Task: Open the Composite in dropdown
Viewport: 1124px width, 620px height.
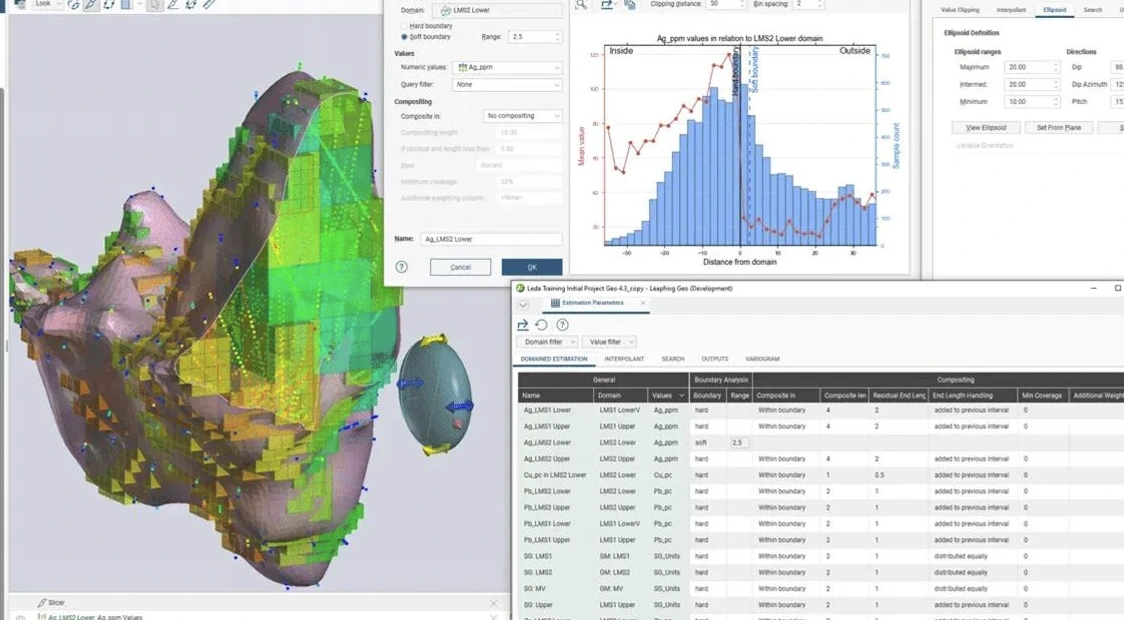Action: point(523,115)
